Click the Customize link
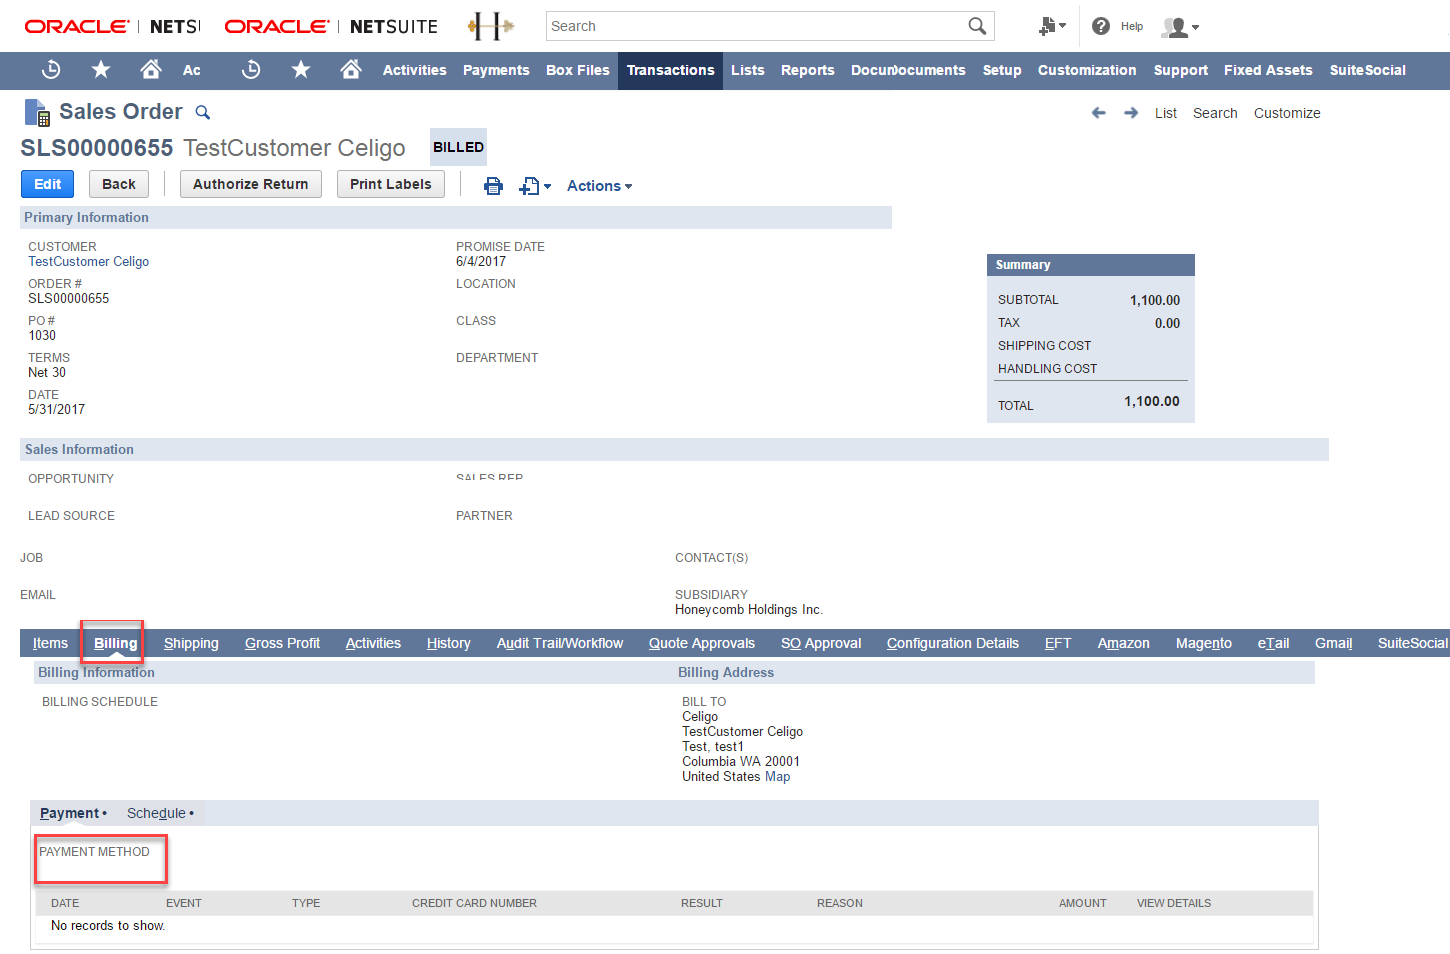 click(x=1287, y=113)
